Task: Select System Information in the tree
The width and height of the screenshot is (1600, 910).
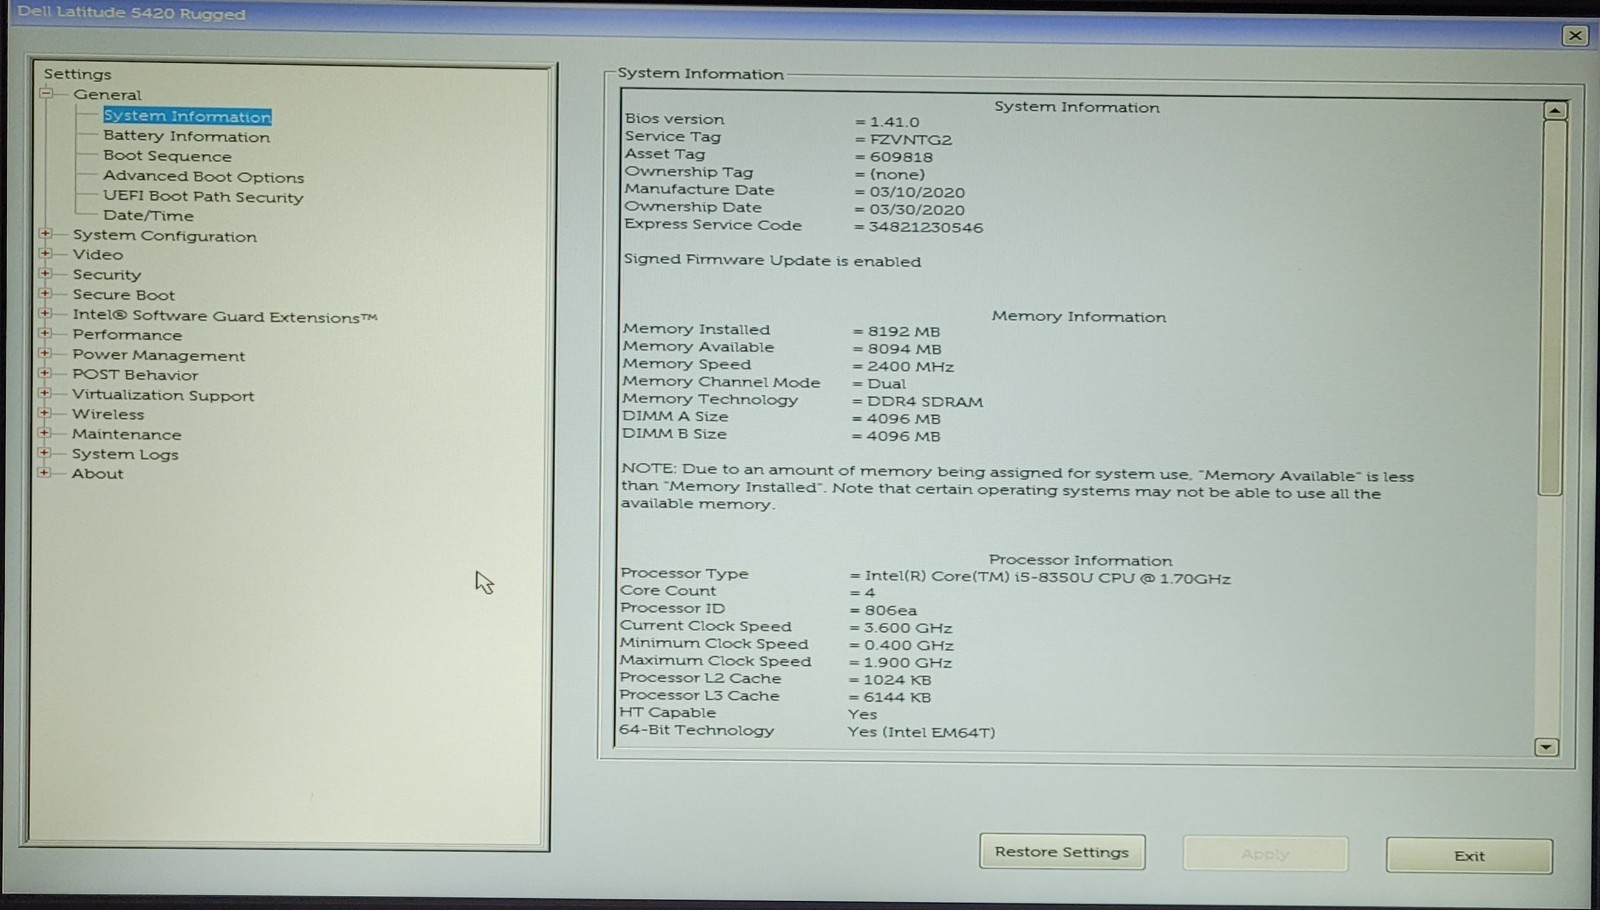Action: (x=187, y=116)
